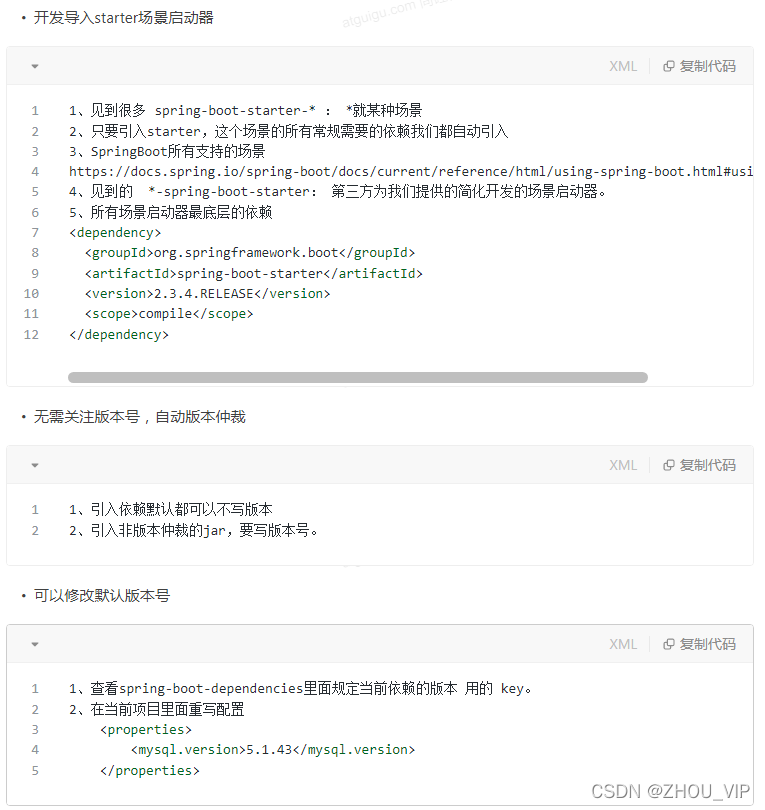765x810 pixels.
Task: Click XML label of the properties code block
Action: pyautogui.click(x=623, y=644)
